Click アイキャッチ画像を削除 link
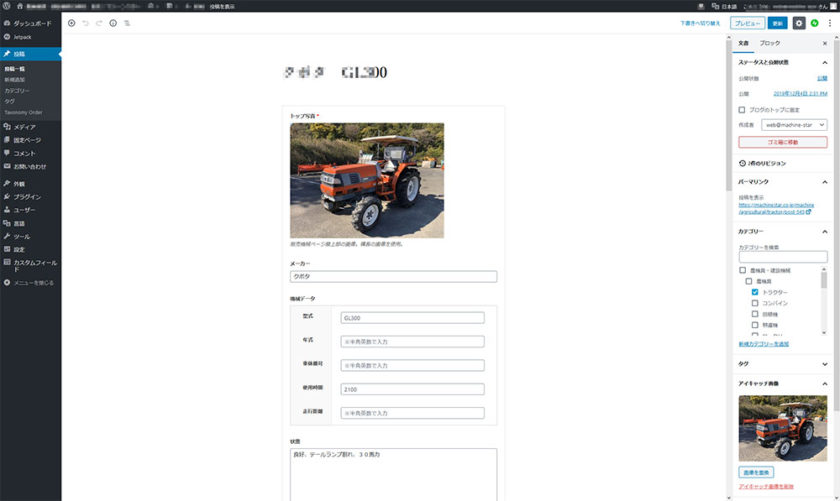Image resolution: width=840 pixels, height=501 pixels. [x=766, y=487]
